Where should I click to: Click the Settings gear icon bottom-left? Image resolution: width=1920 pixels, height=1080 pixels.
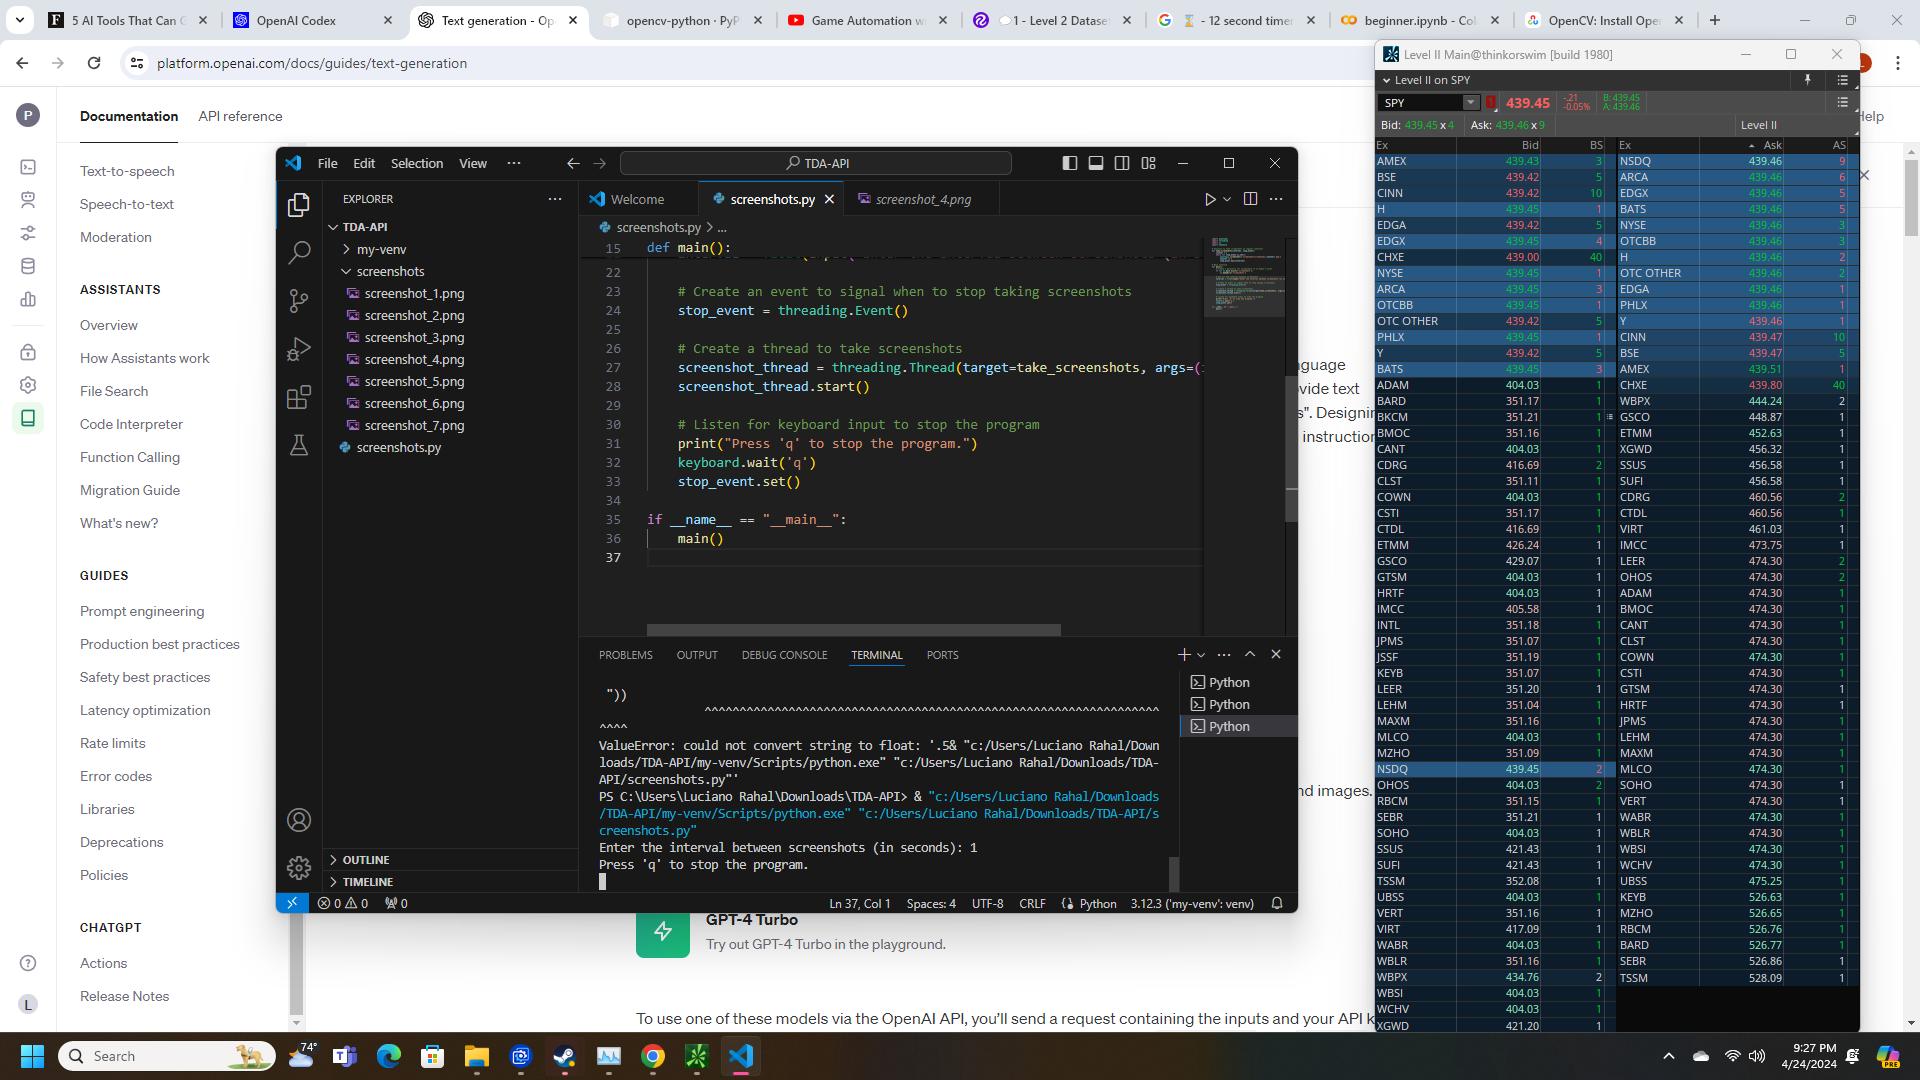(x=297, y=865)
